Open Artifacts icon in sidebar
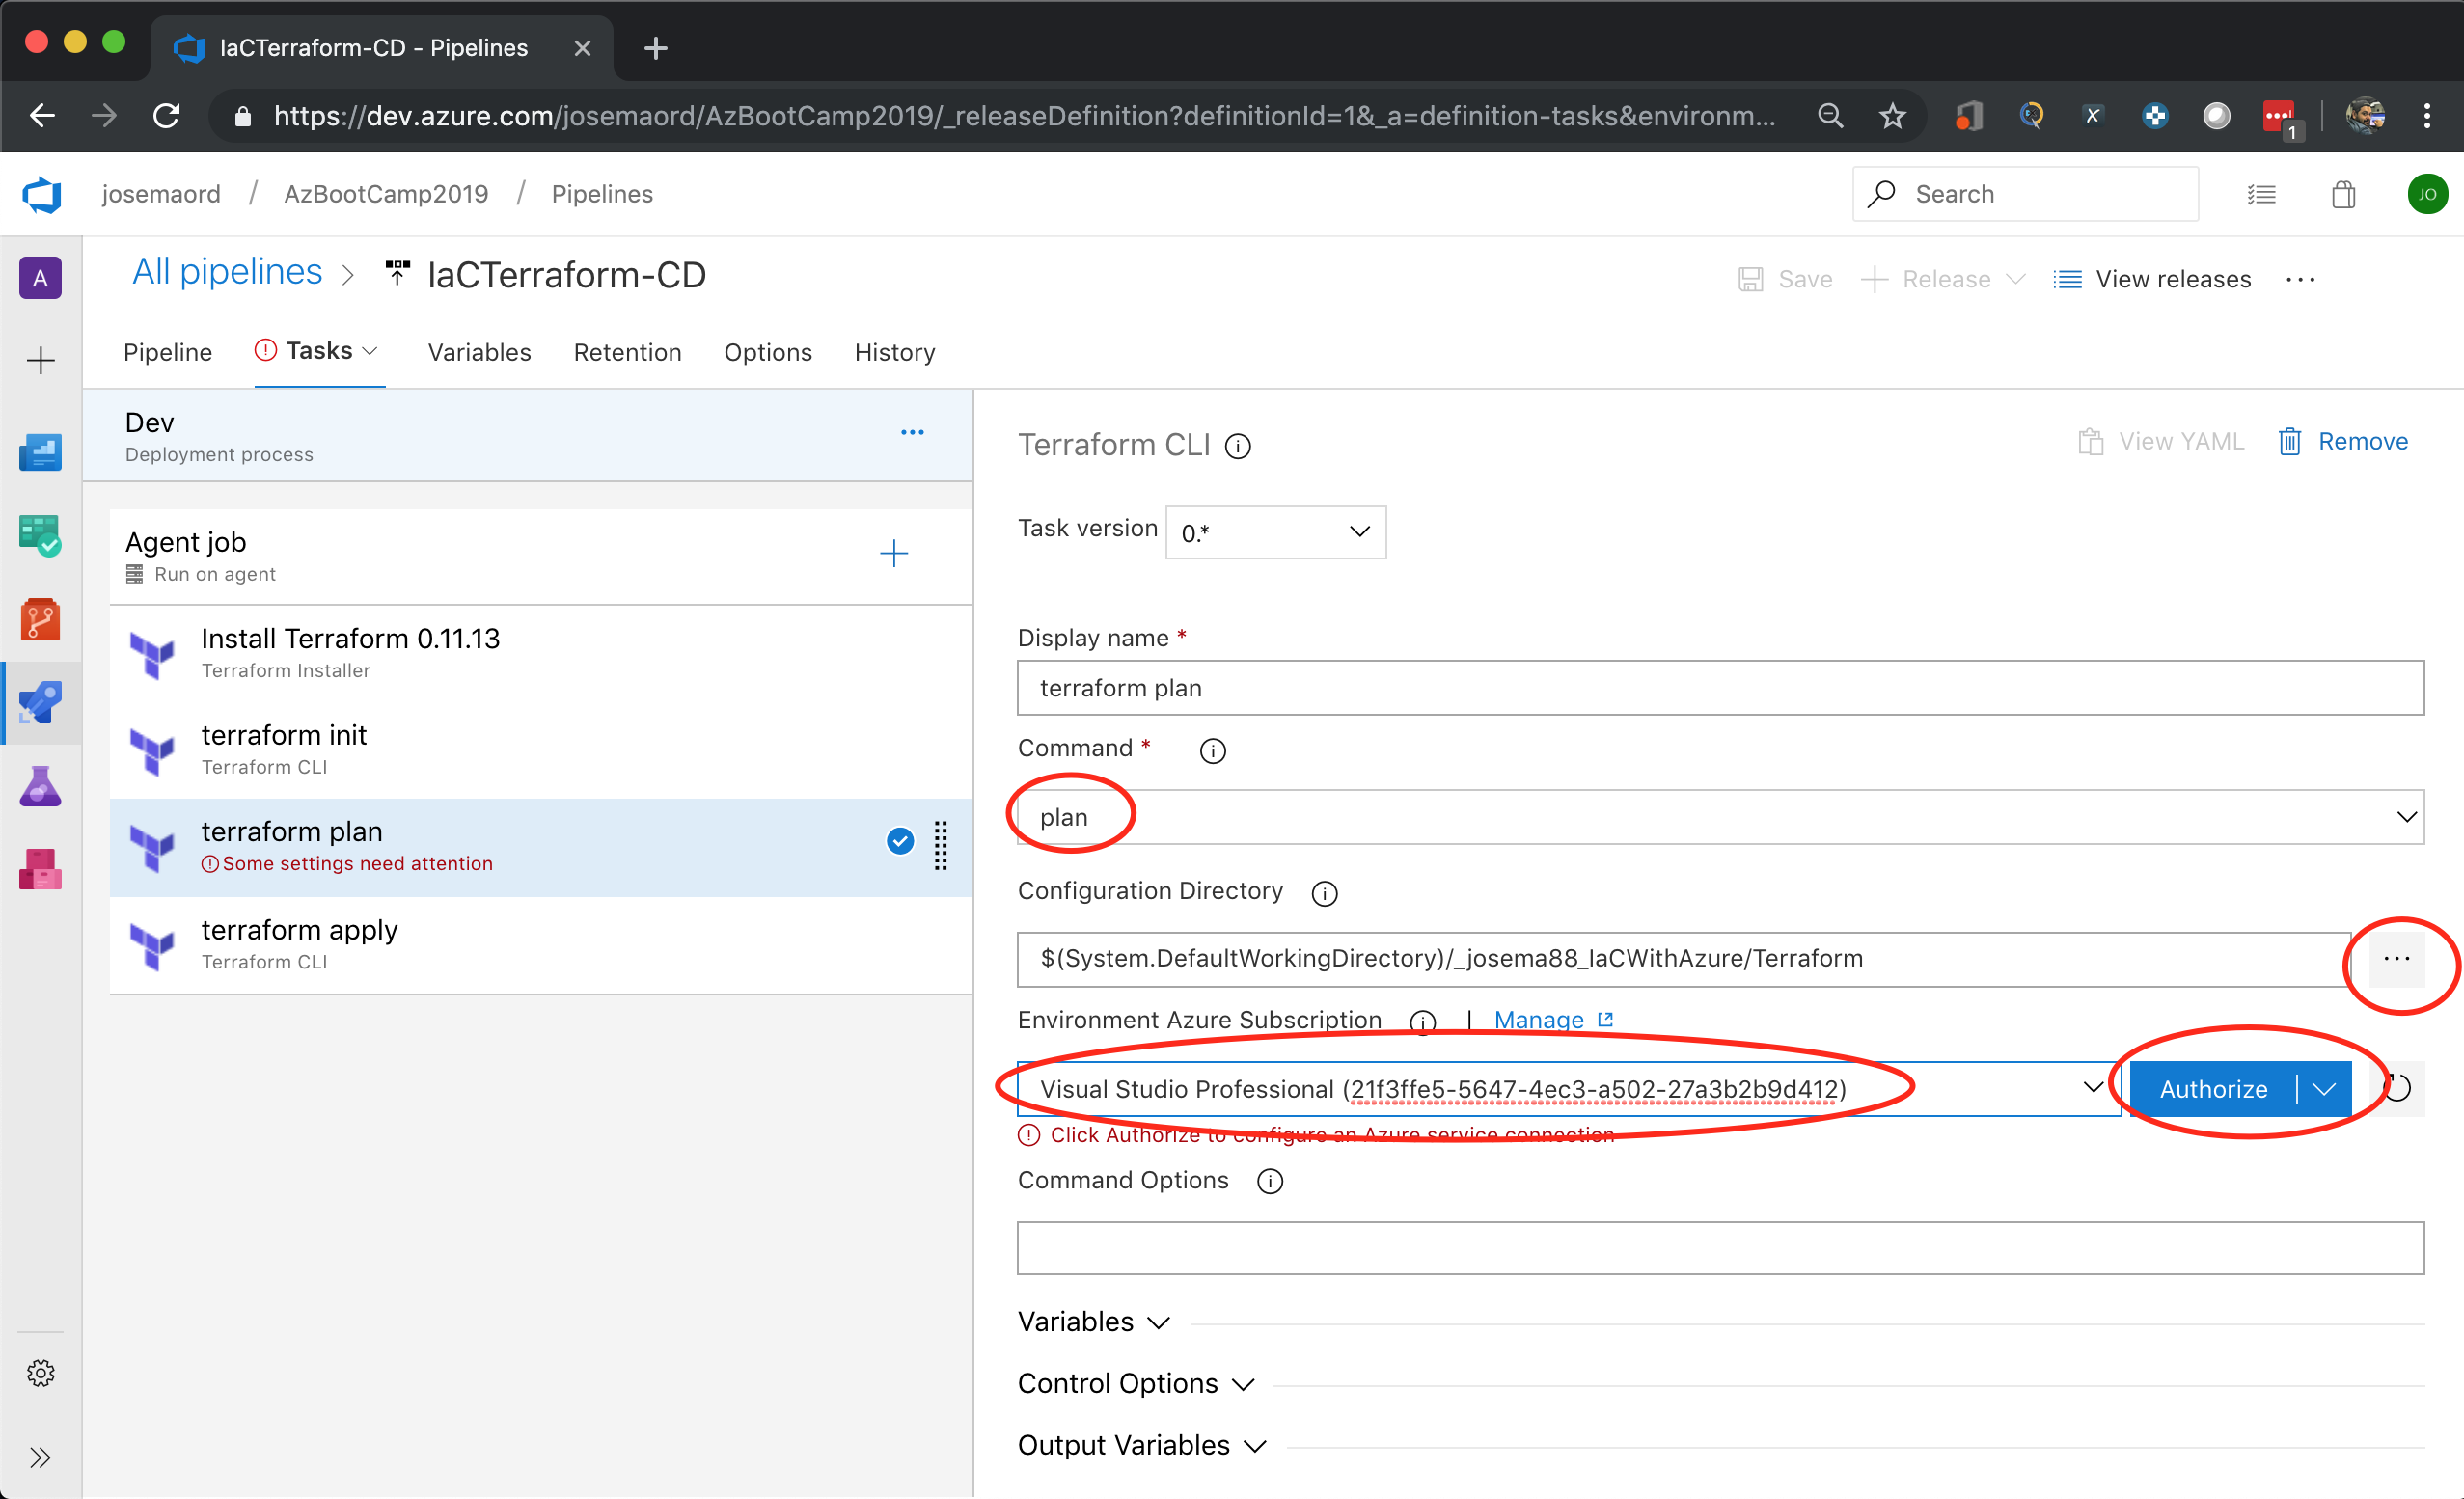 [x=40, y=869]
